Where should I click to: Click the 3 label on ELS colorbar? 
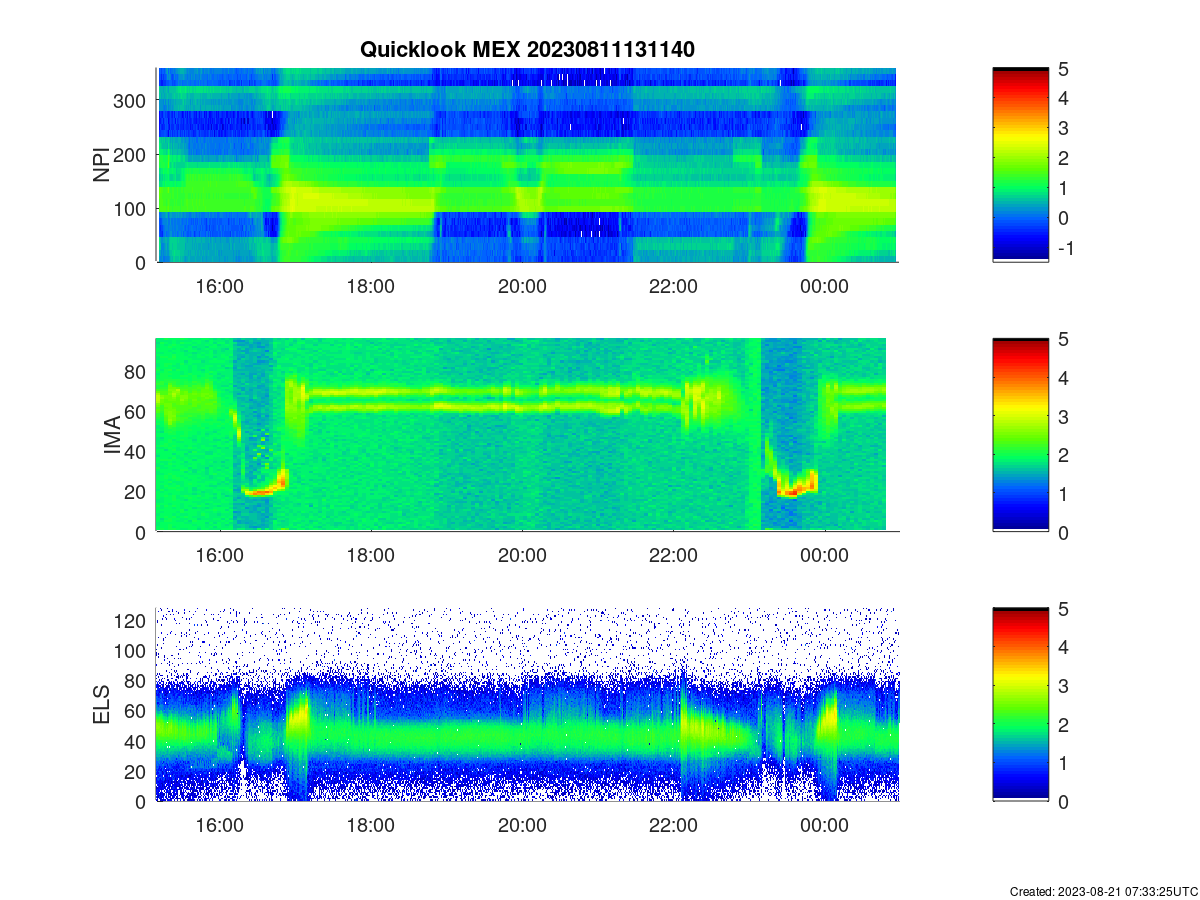(x=1062, y=686)
